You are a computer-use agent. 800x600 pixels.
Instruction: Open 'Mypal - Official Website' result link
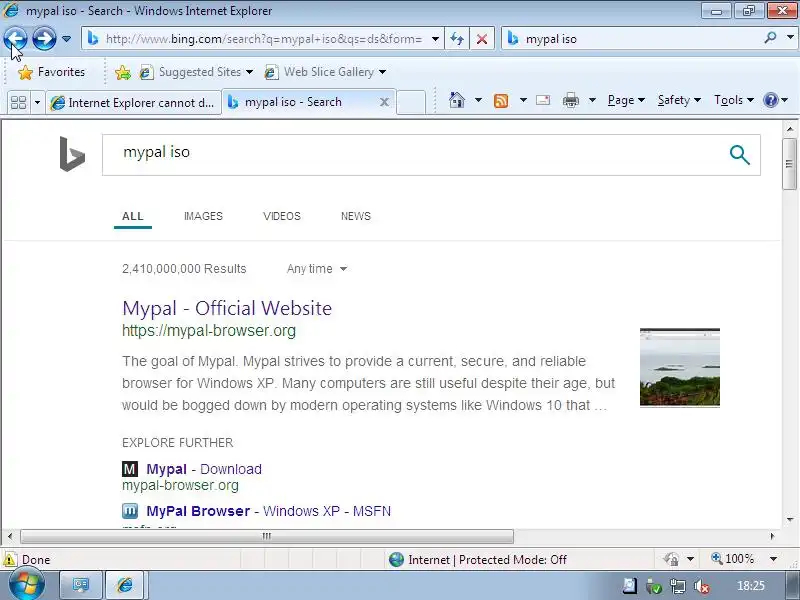point(227,308)
